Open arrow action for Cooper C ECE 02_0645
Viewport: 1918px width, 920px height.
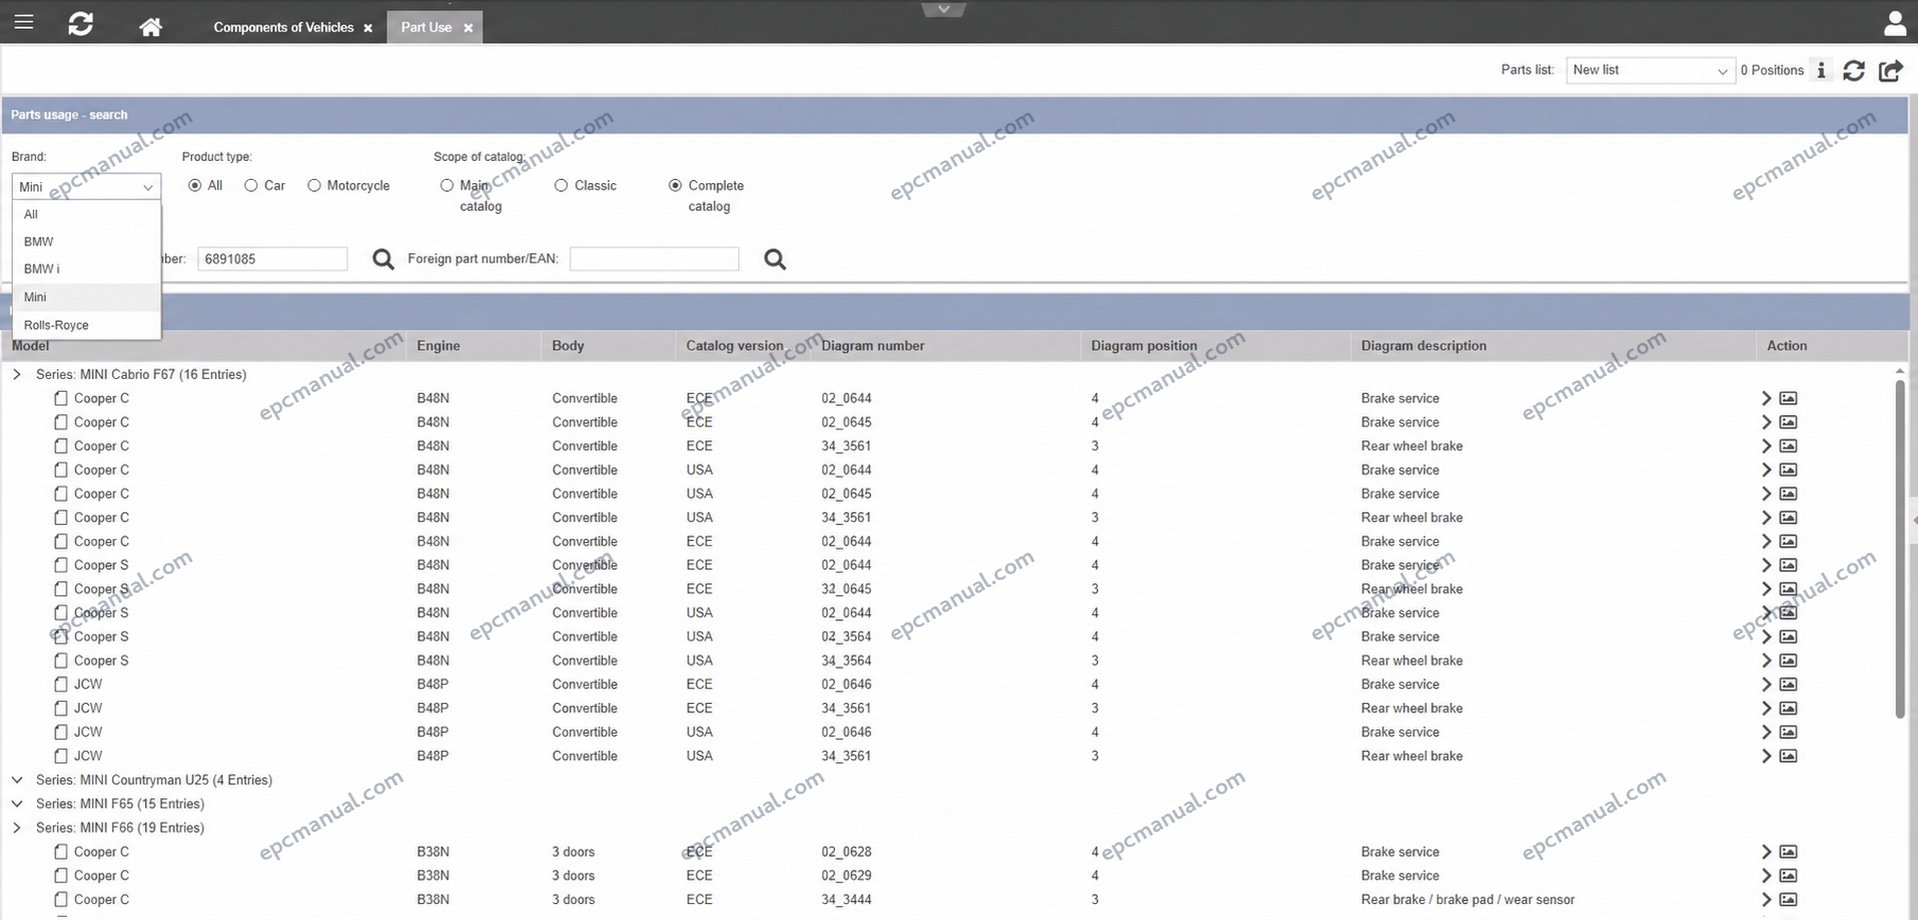(1766, 422)
